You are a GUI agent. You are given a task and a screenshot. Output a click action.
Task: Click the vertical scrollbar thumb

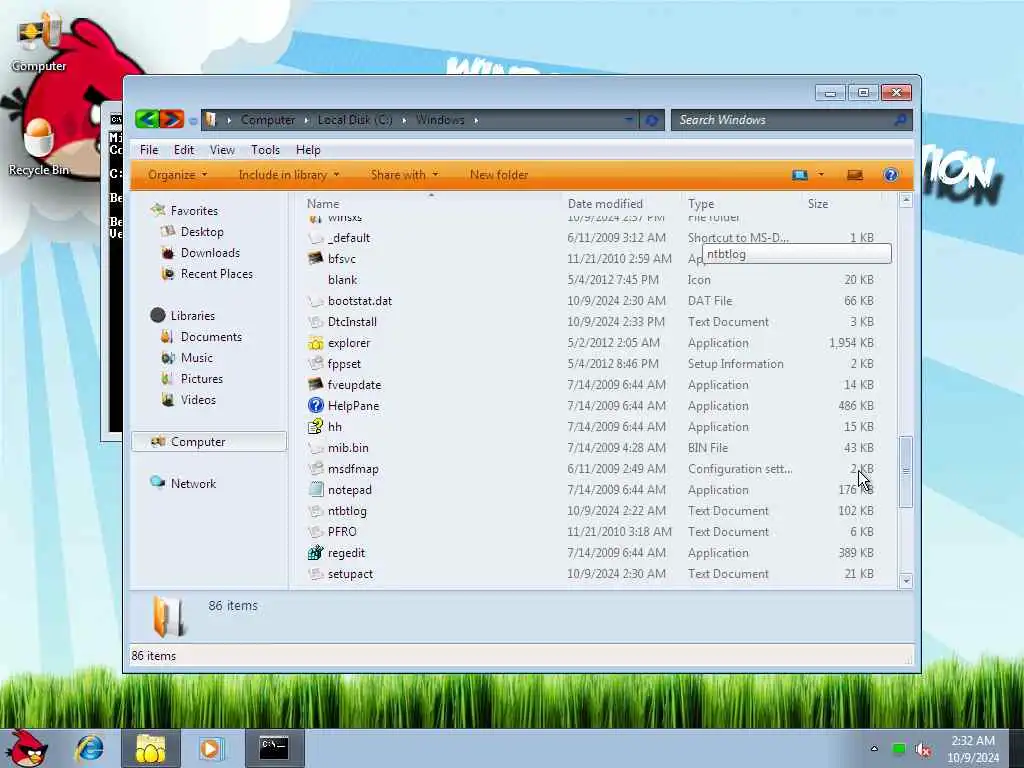click(905, 471)
